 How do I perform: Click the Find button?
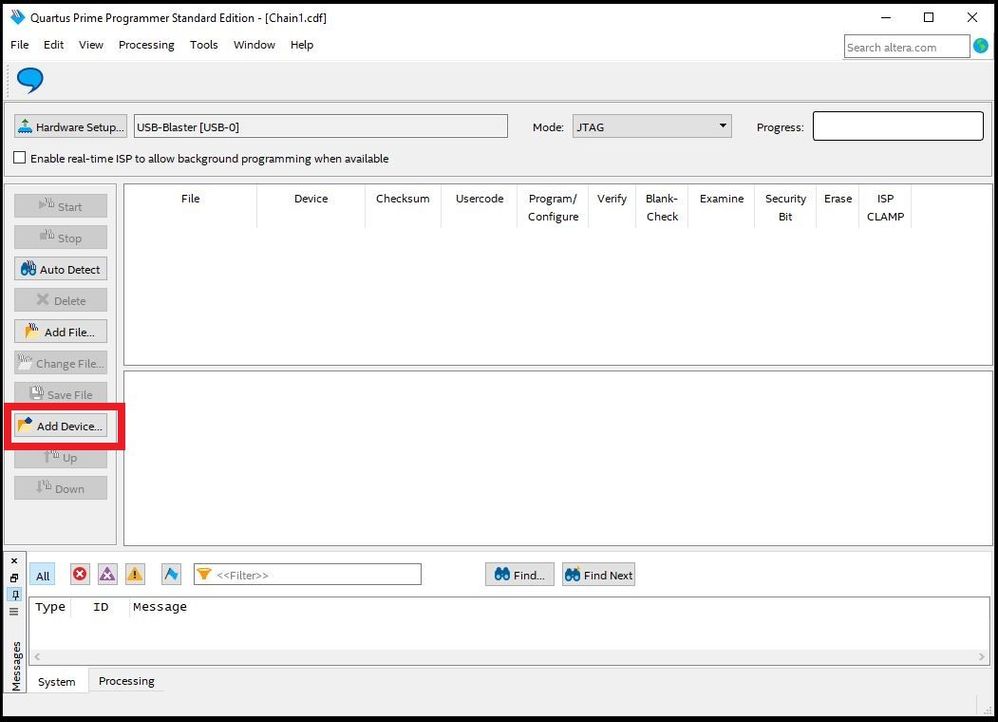click(519, 574)
